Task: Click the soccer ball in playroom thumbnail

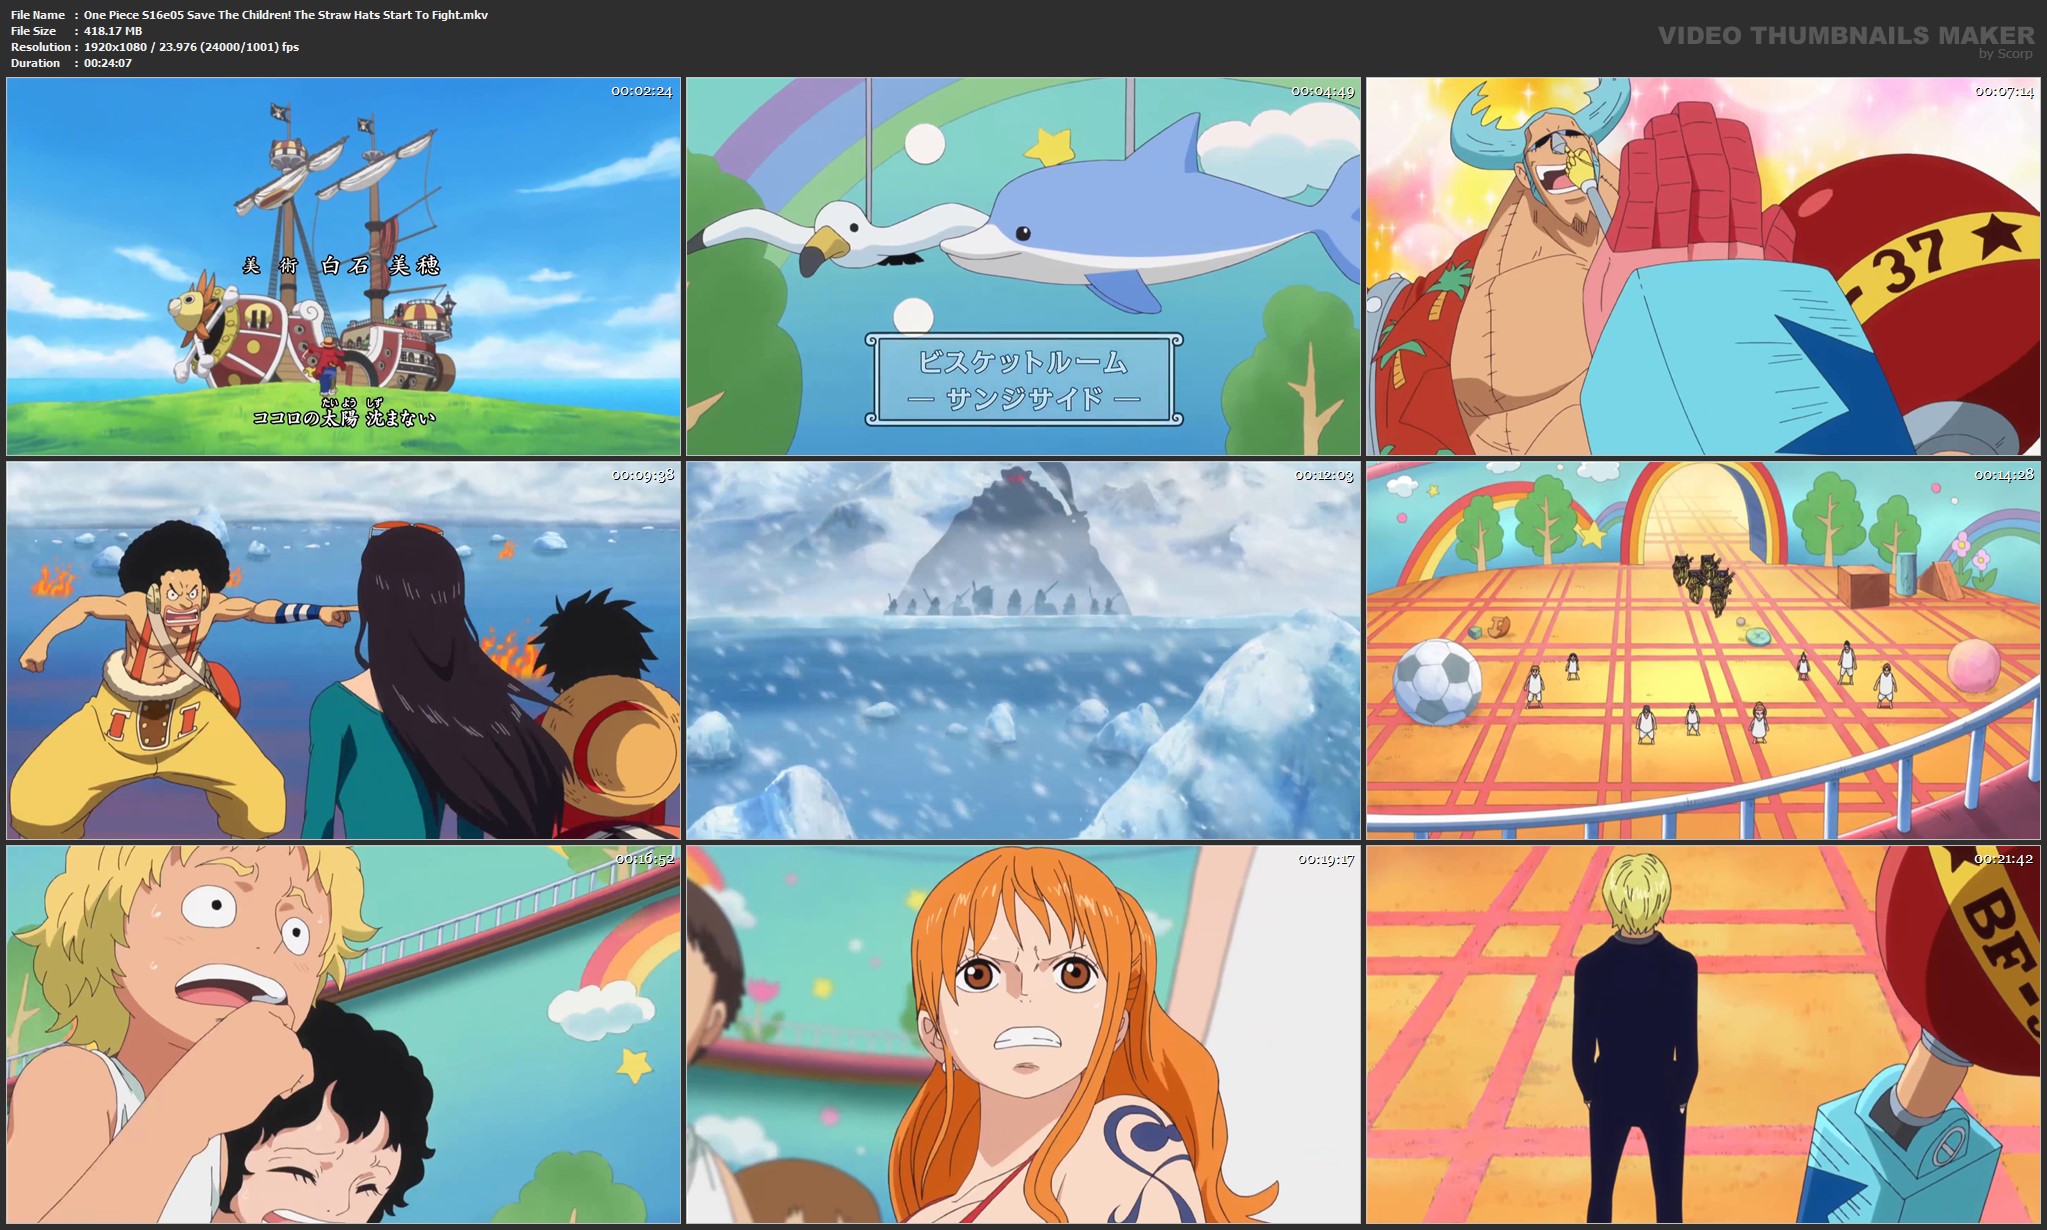Action: 1438,682
